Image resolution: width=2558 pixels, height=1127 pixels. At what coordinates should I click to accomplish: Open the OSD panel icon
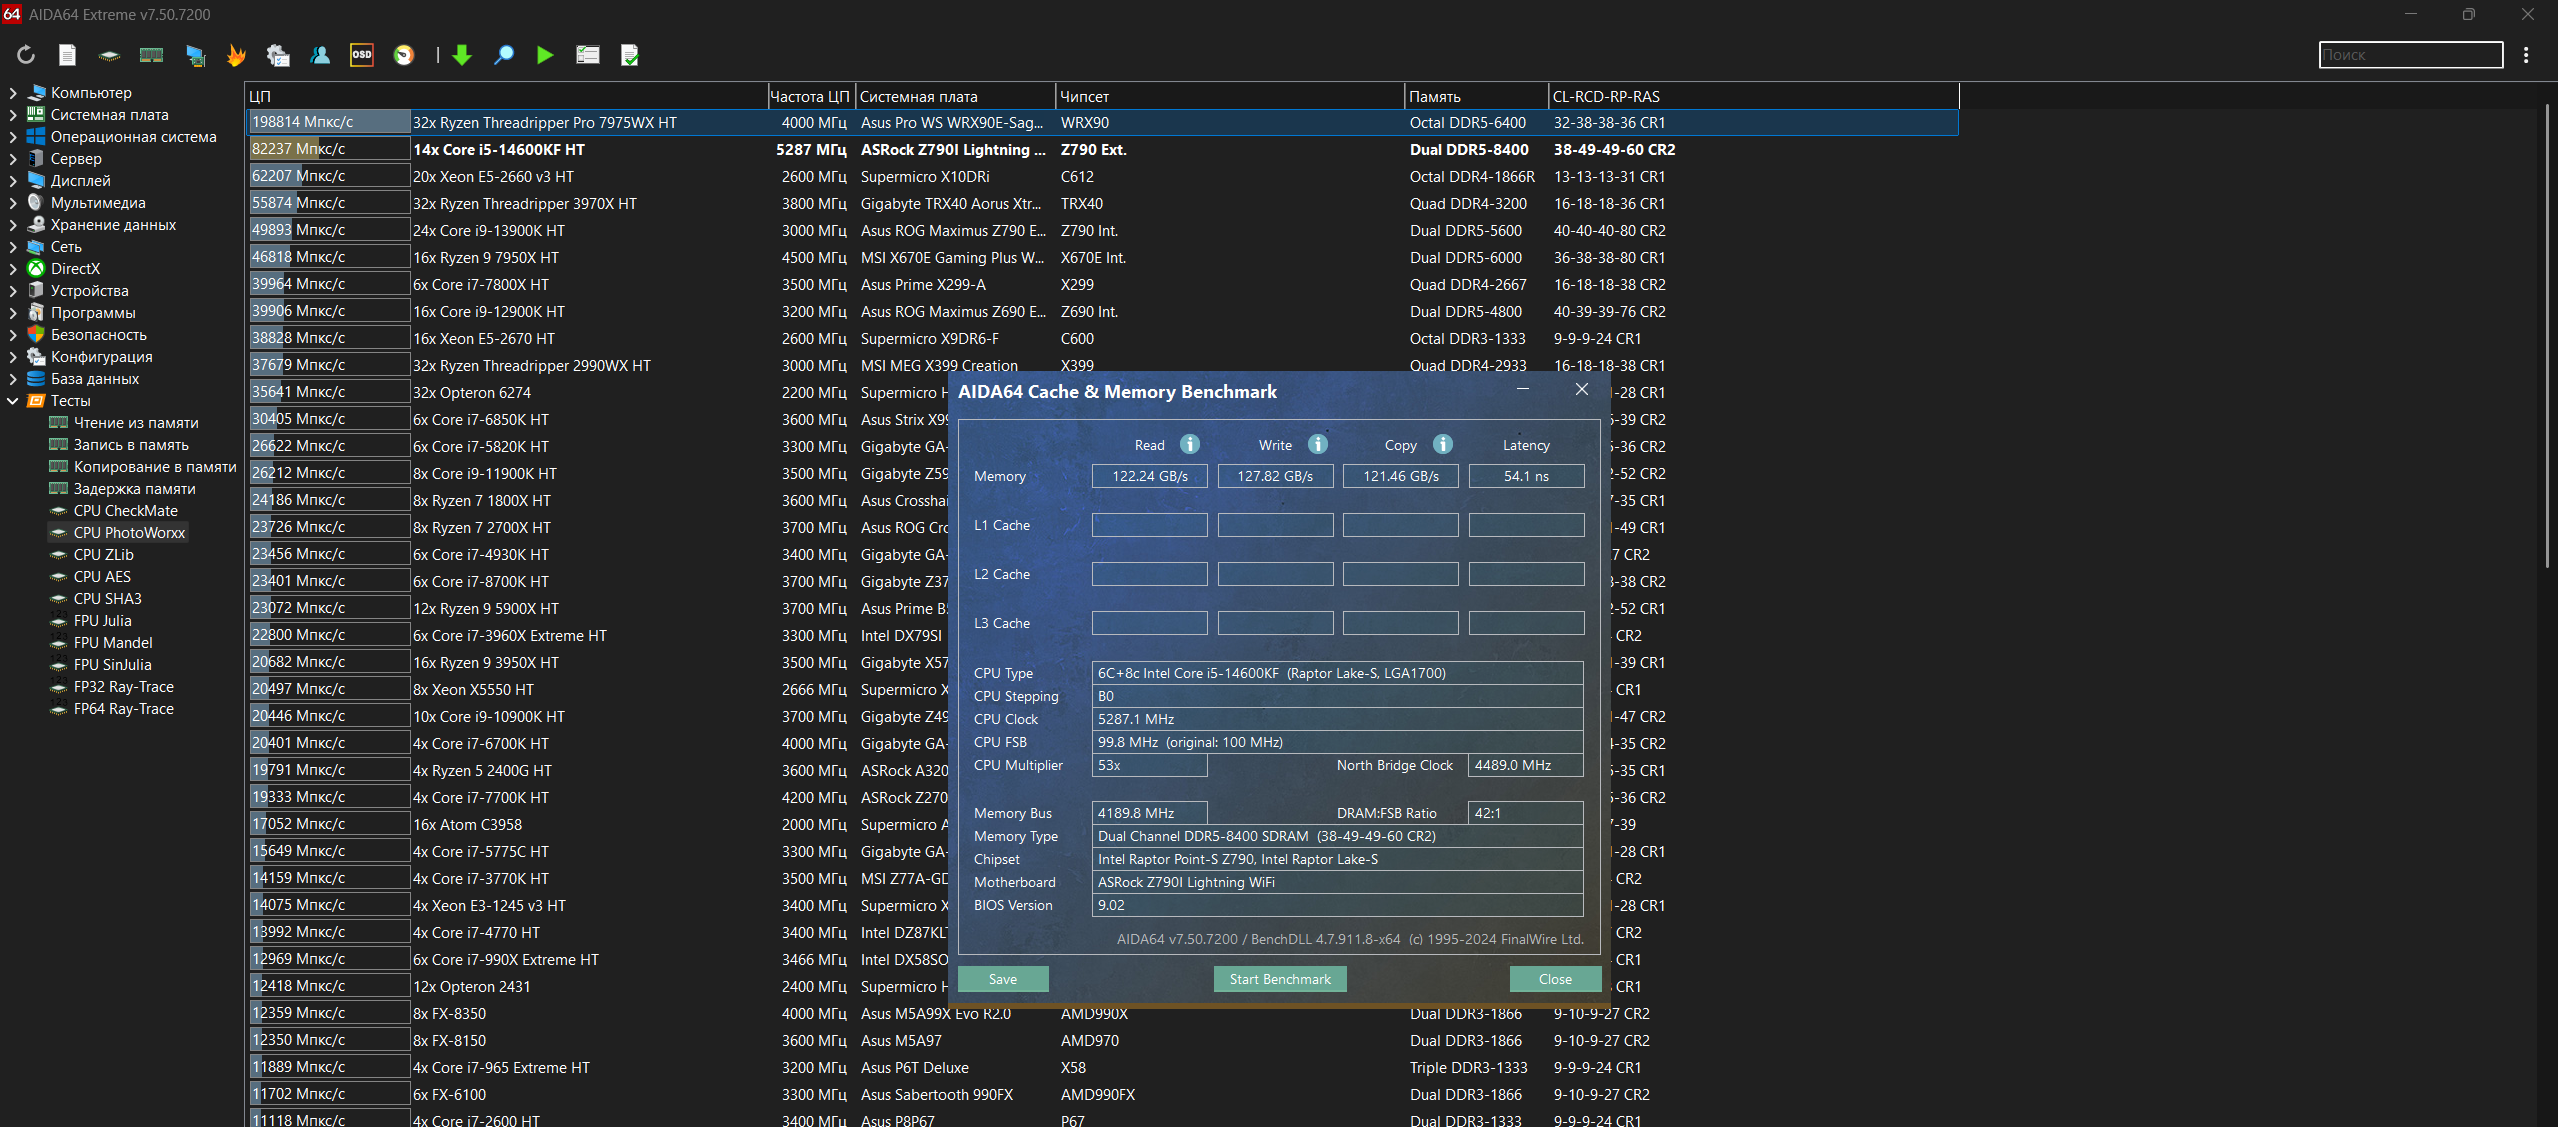pyautogui.click(x=362, y=55)
